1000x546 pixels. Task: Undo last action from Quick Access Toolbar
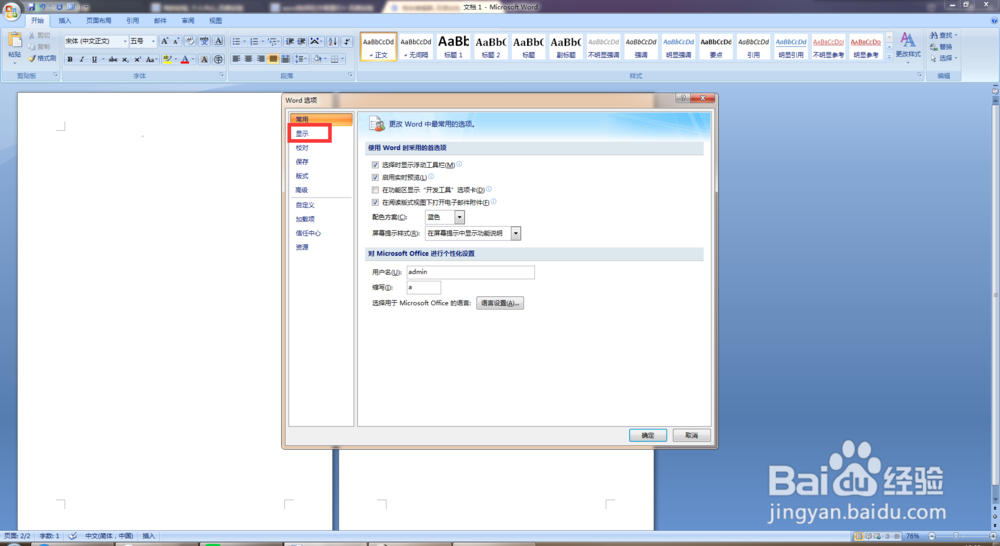coord(43,7)
